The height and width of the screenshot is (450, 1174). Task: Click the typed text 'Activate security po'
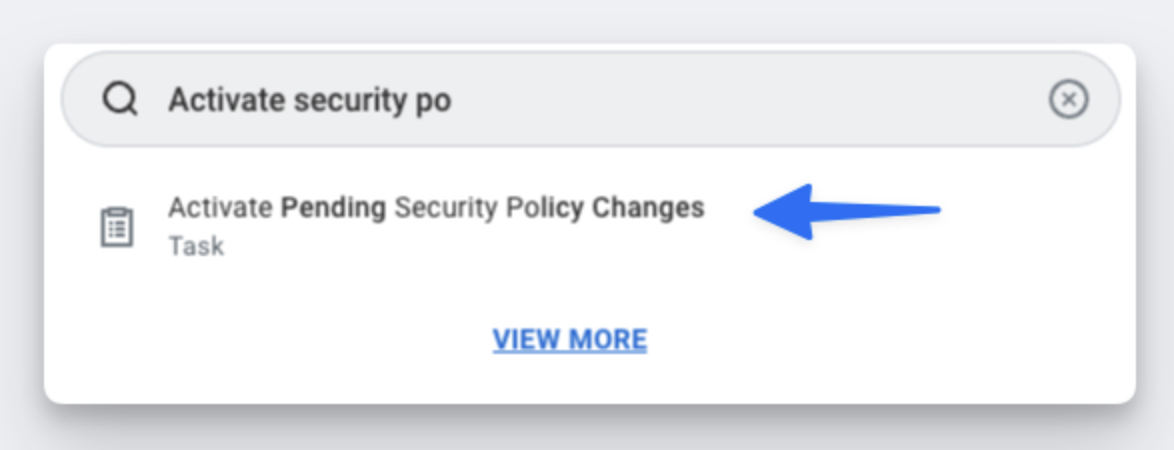(309, 100)
